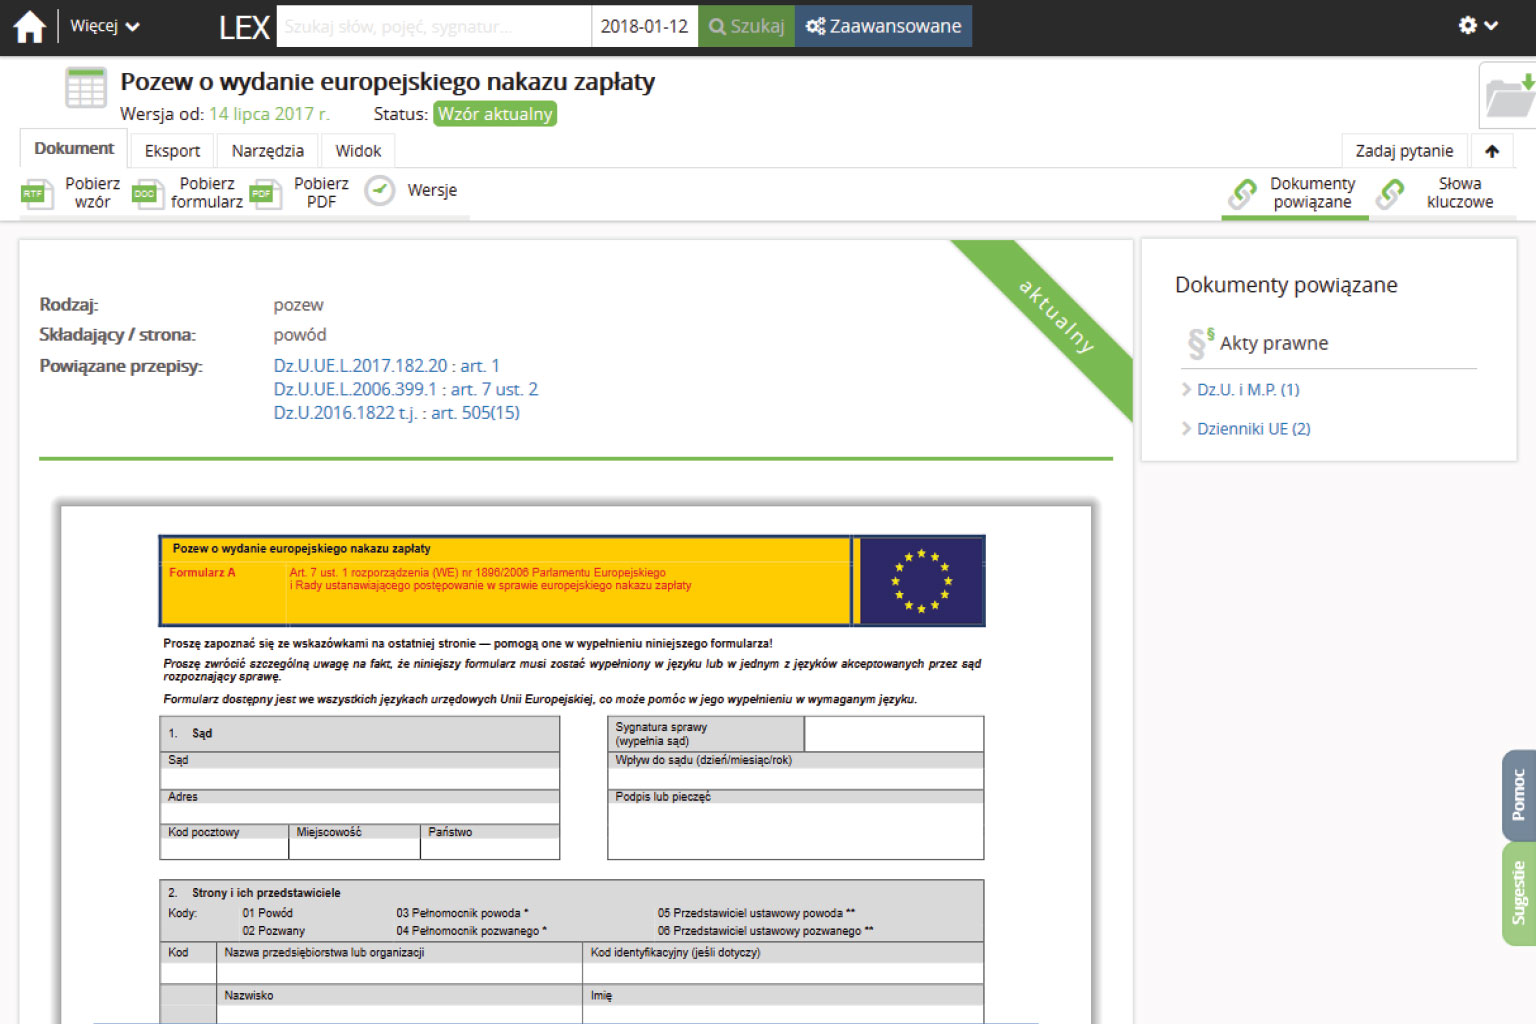Switch to the Eksport tab

pos(172,151)
